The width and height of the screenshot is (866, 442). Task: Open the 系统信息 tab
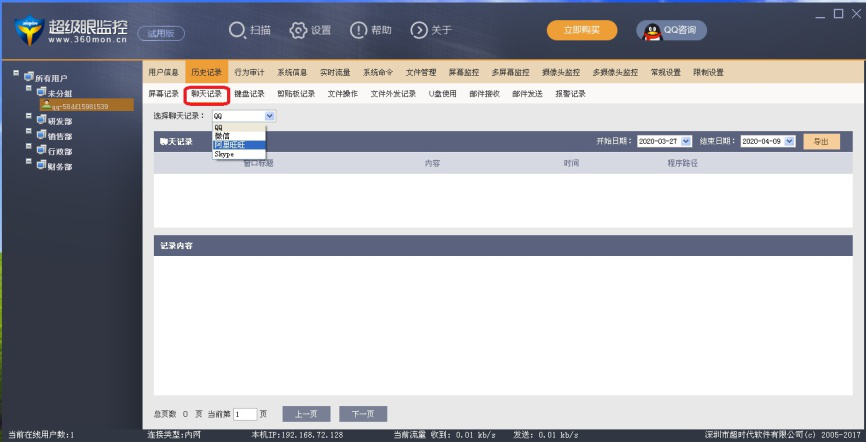coord(292,72)
